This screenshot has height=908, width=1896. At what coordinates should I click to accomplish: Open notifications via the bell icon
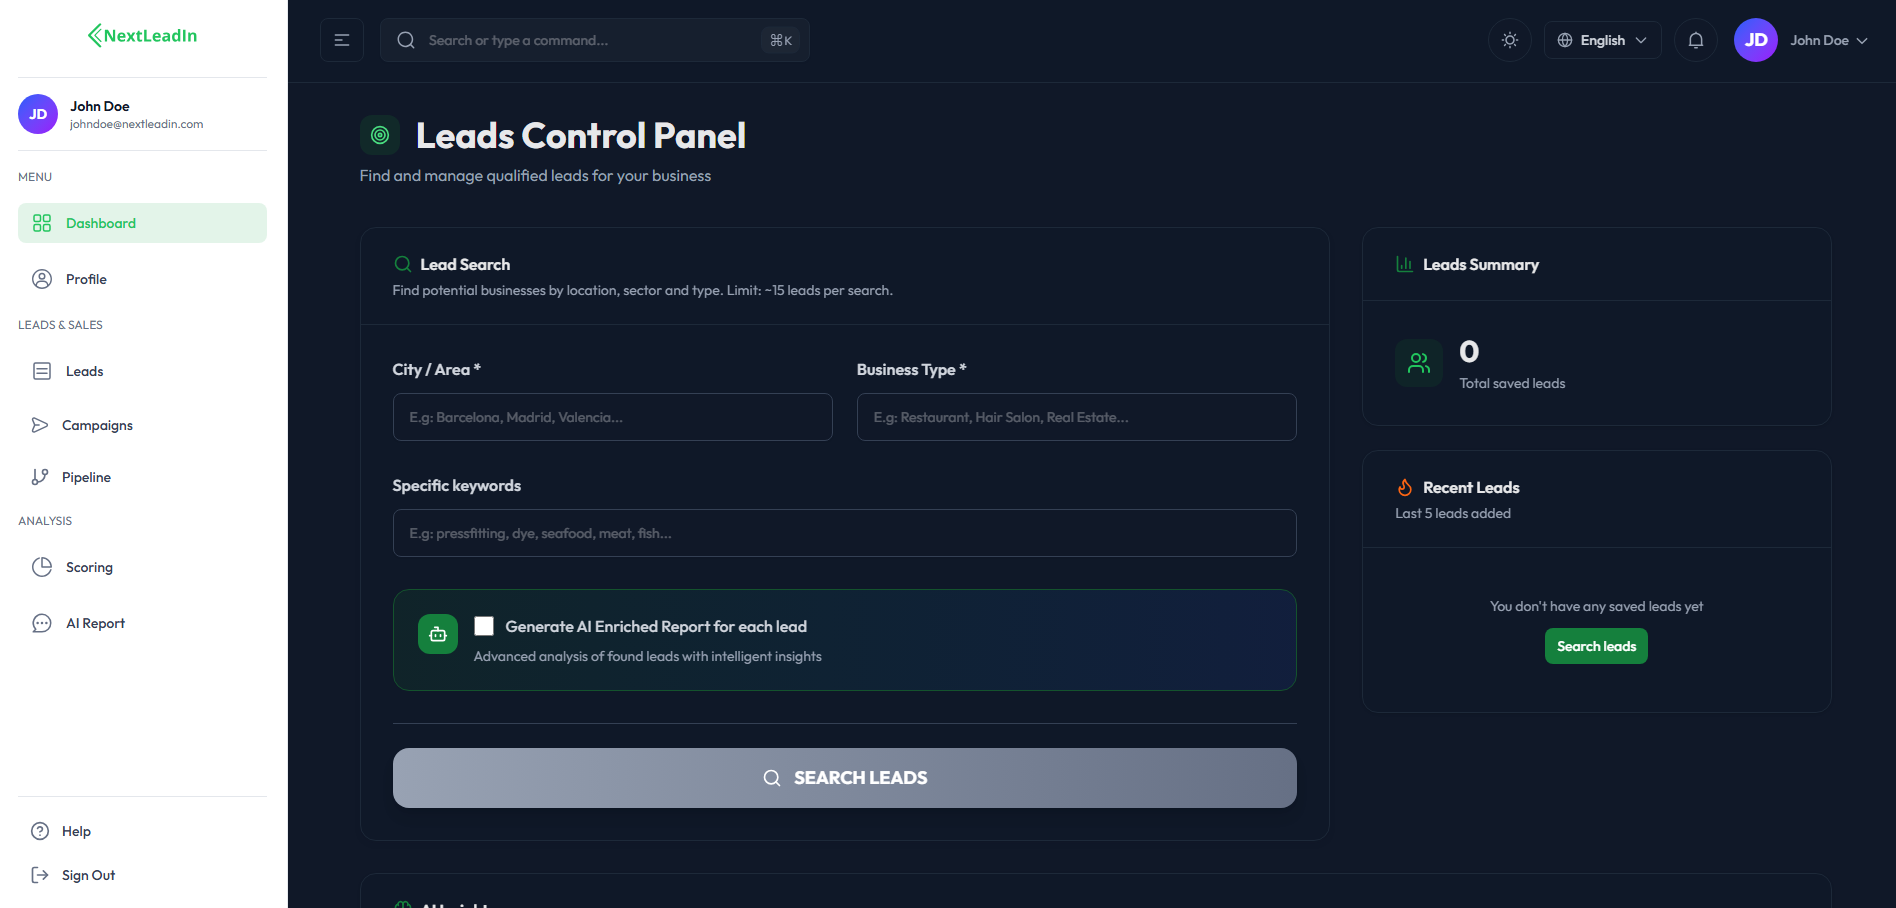click(1694, 40)
